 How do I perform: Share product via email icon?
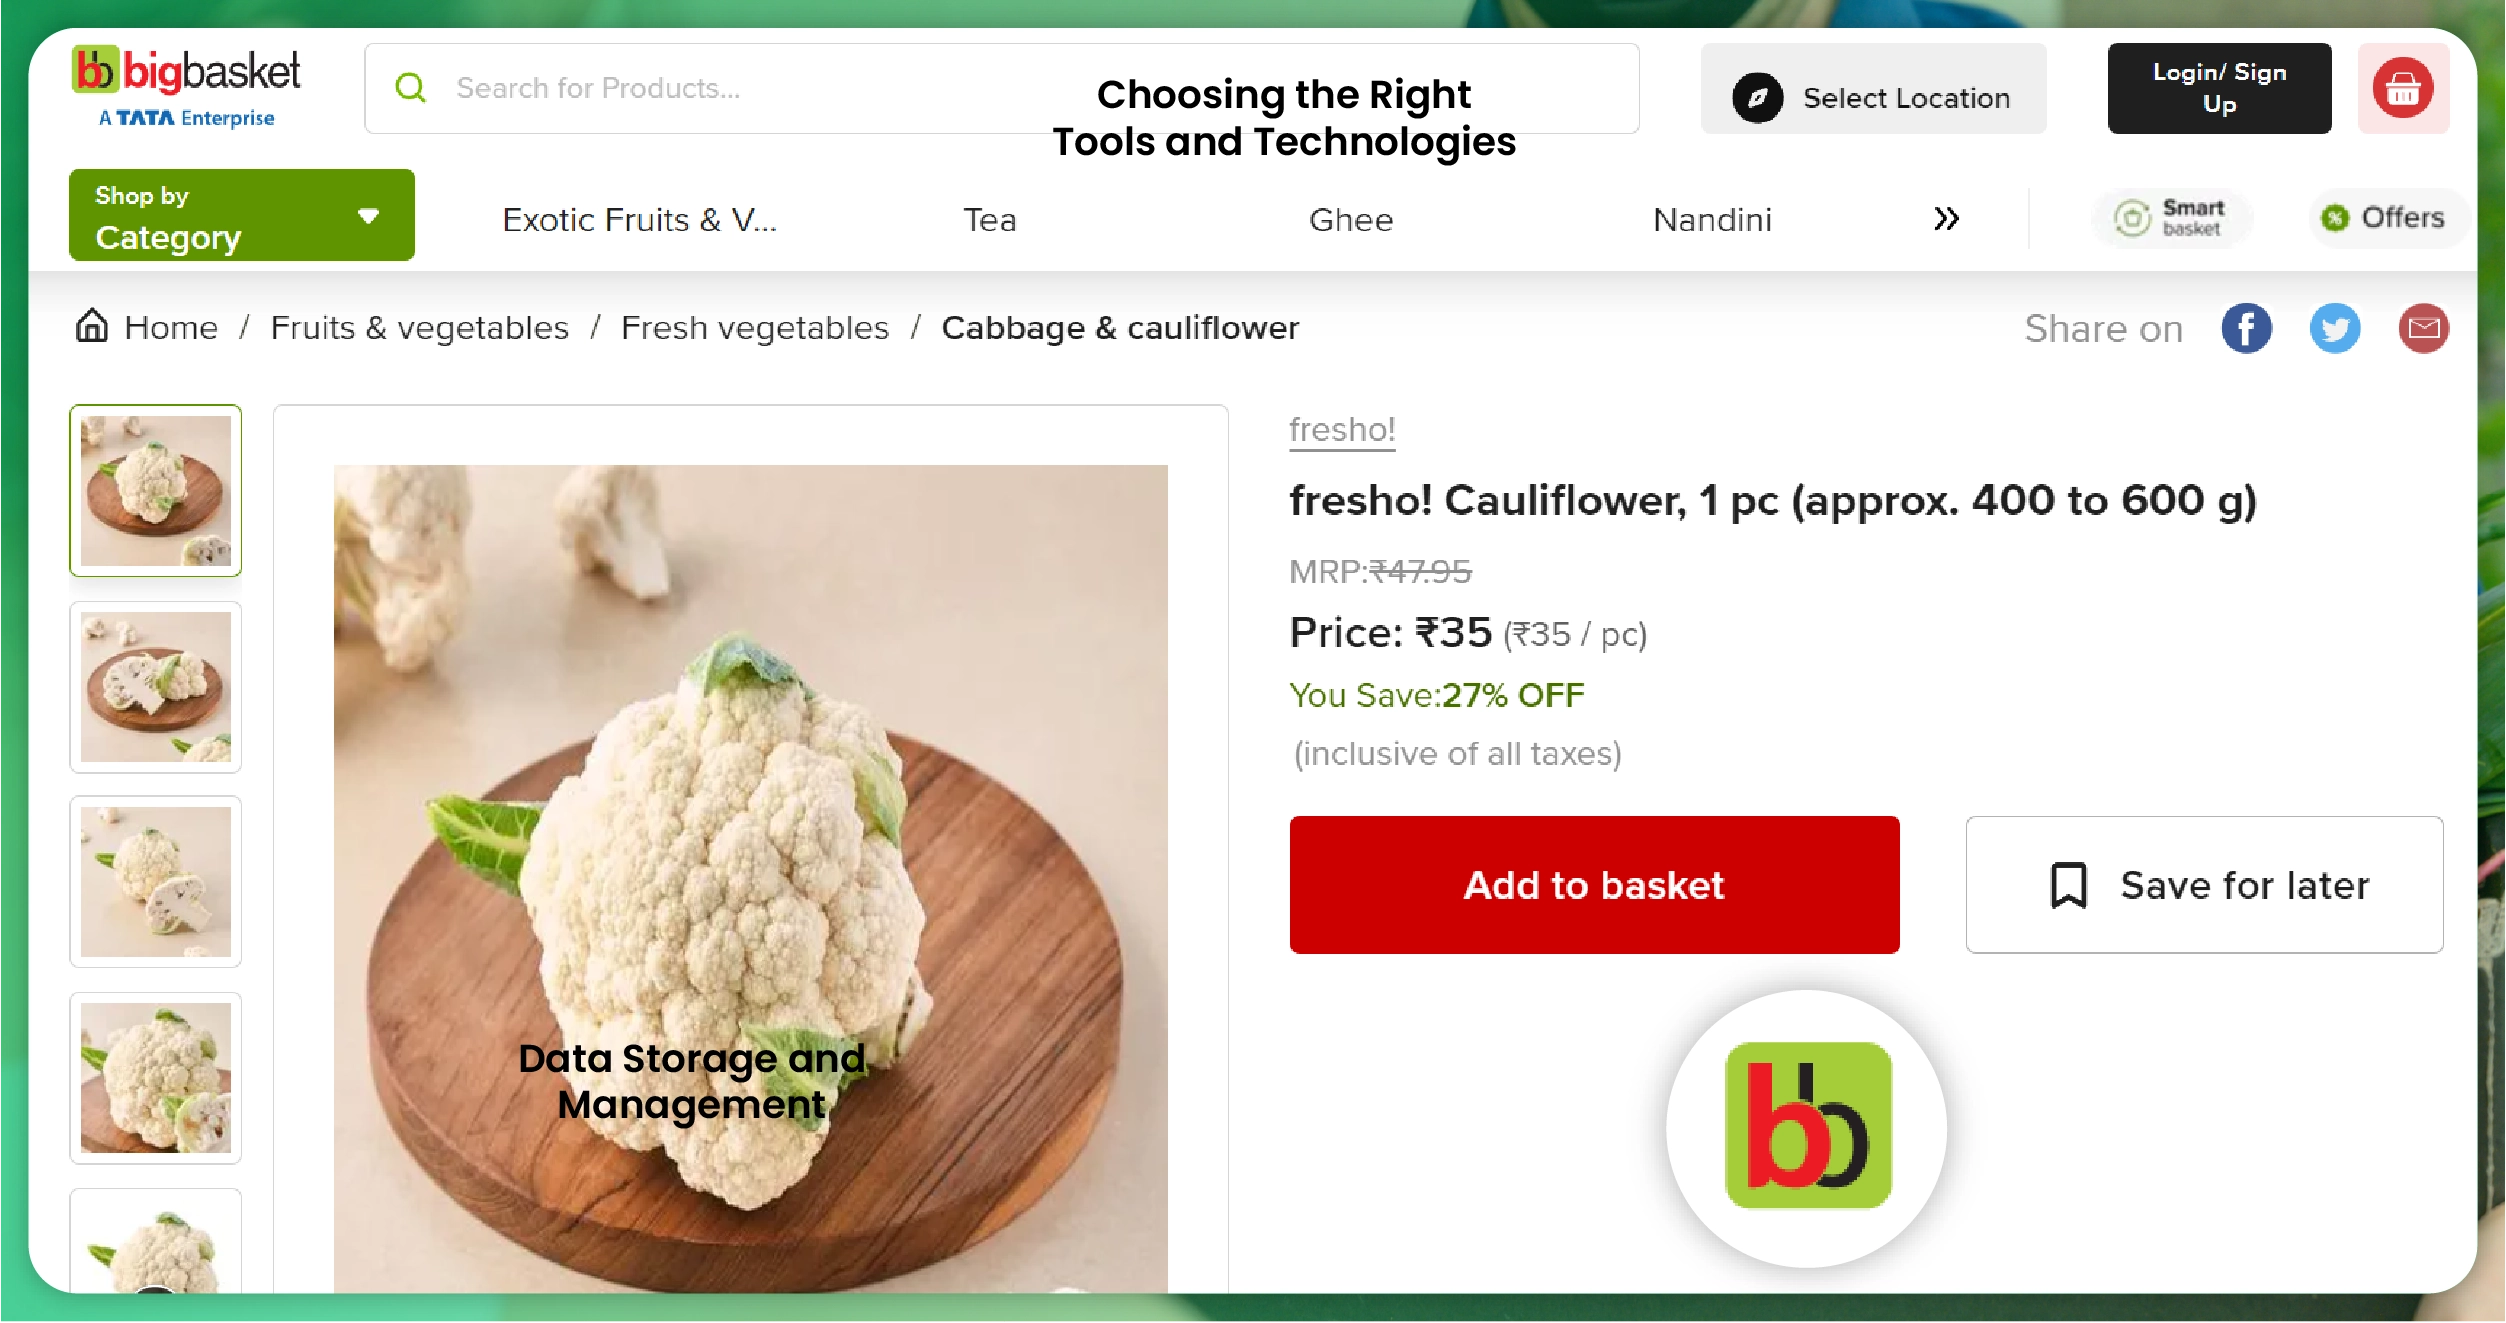2423,328
